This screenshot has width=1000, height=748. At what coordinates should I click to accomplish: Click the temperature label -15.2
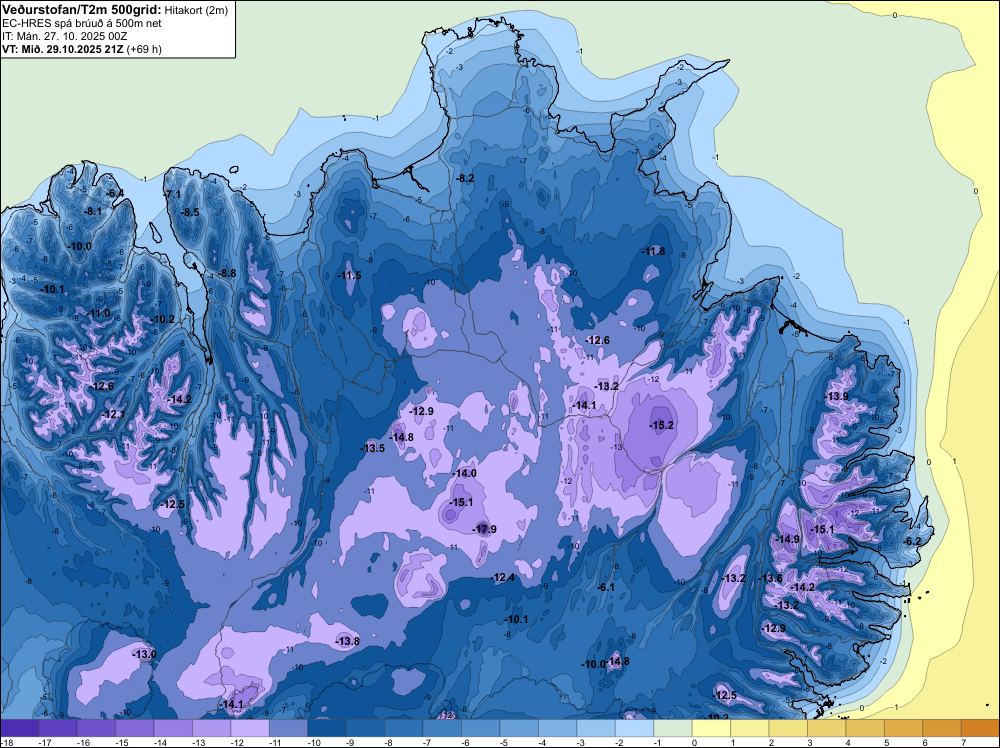click(661, 425)
